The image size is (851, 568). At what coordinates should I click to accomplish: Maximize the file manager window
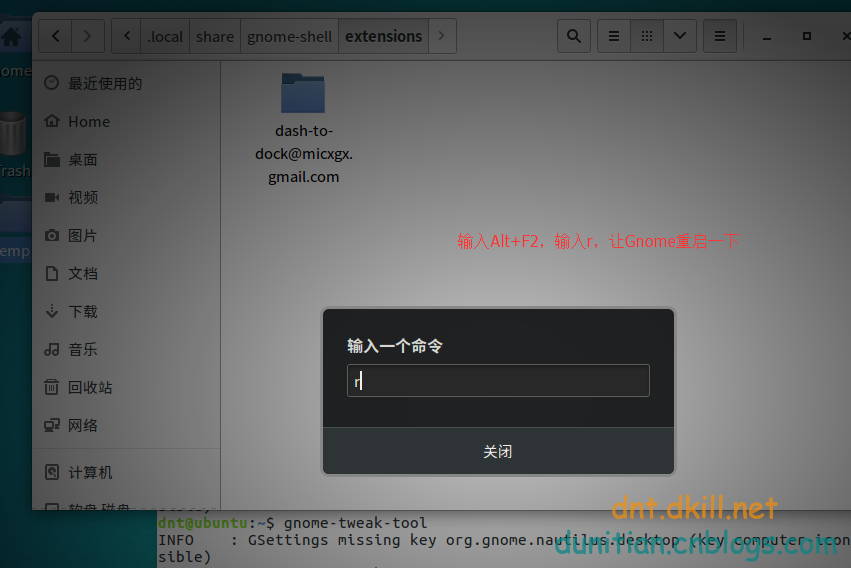coord(807,36)
